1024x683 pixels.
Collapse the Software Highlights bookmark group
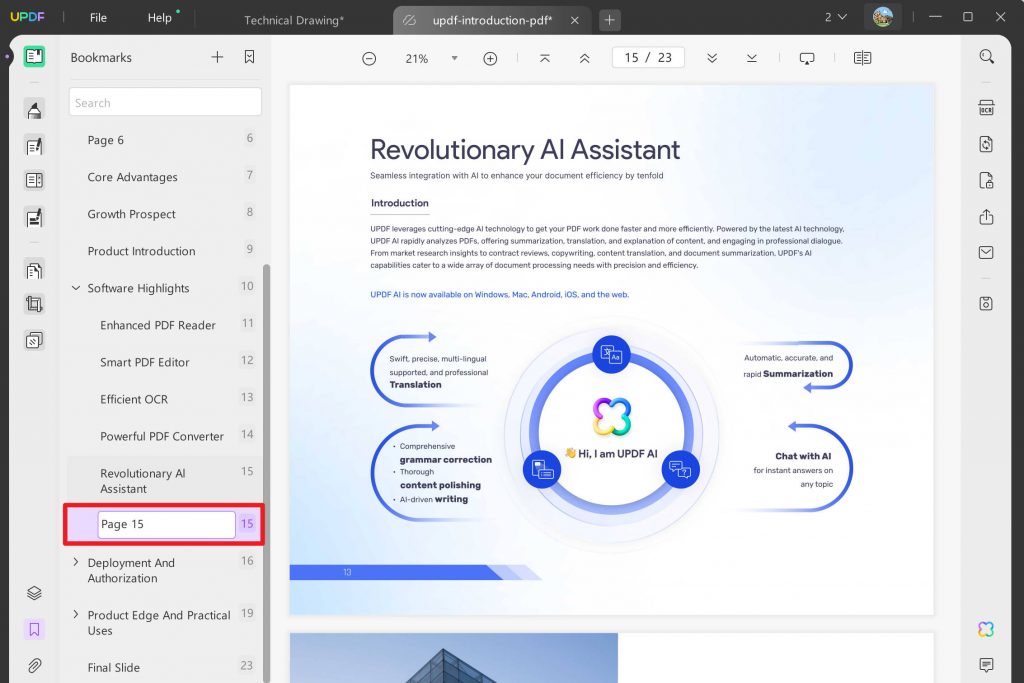pos(75,288)
